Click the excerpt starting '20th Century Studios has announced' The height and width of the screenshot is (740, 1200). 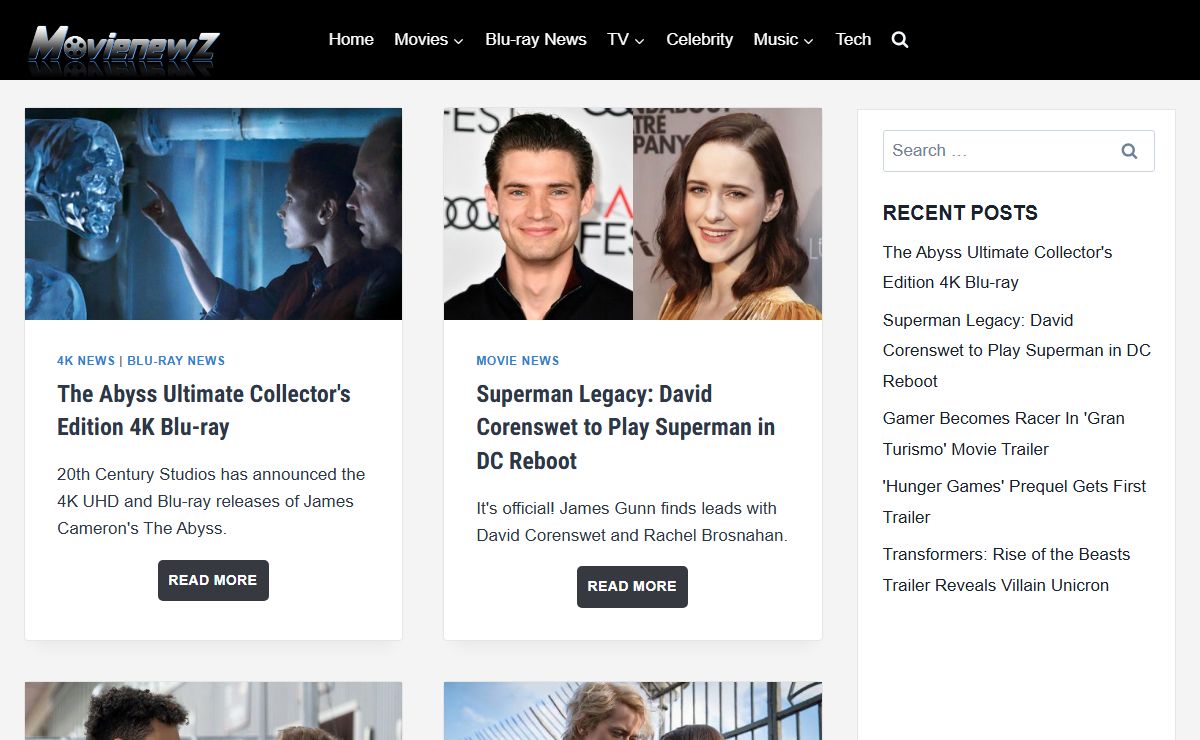tap(211, 501)
